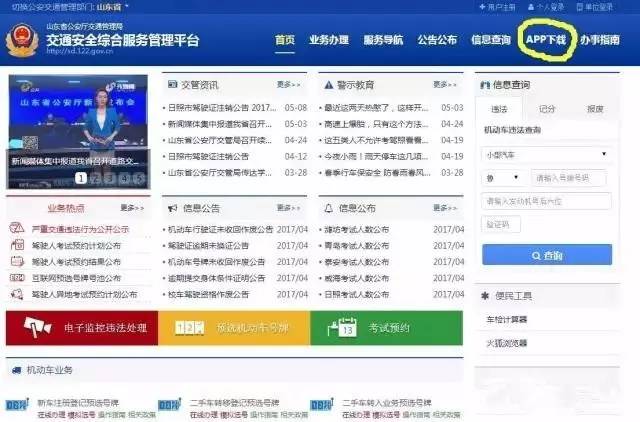Viewport: 640px width, 422px height.
Task: Click the blue 查询 search button
Action: pyautogui.click(x=547, y=255)
